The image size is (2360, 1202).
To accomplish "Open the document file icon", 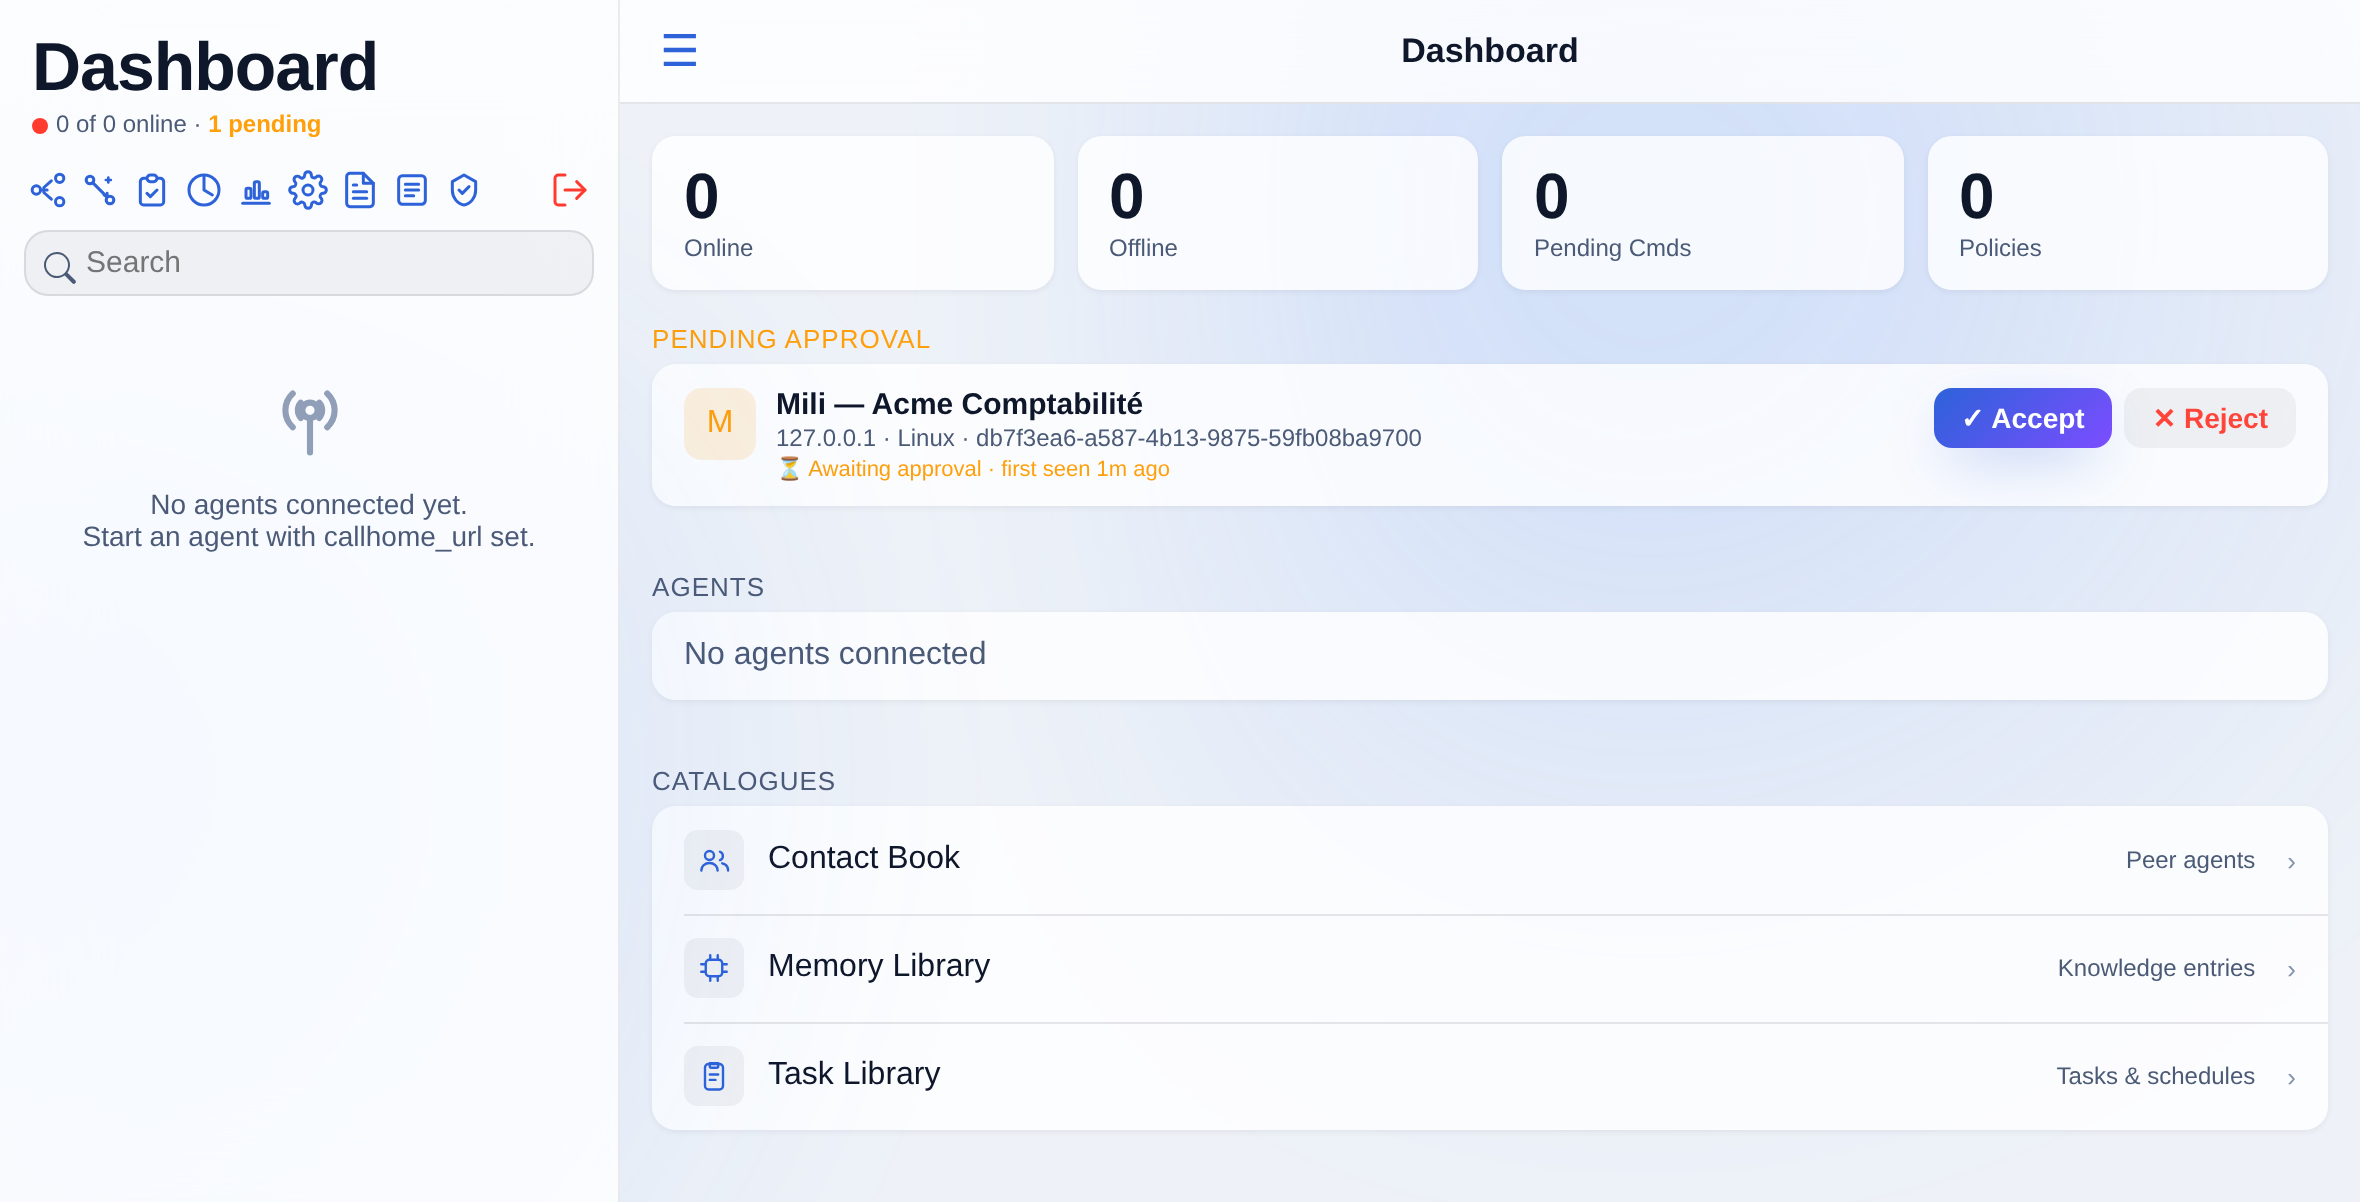I will click(x=360, y=190).
